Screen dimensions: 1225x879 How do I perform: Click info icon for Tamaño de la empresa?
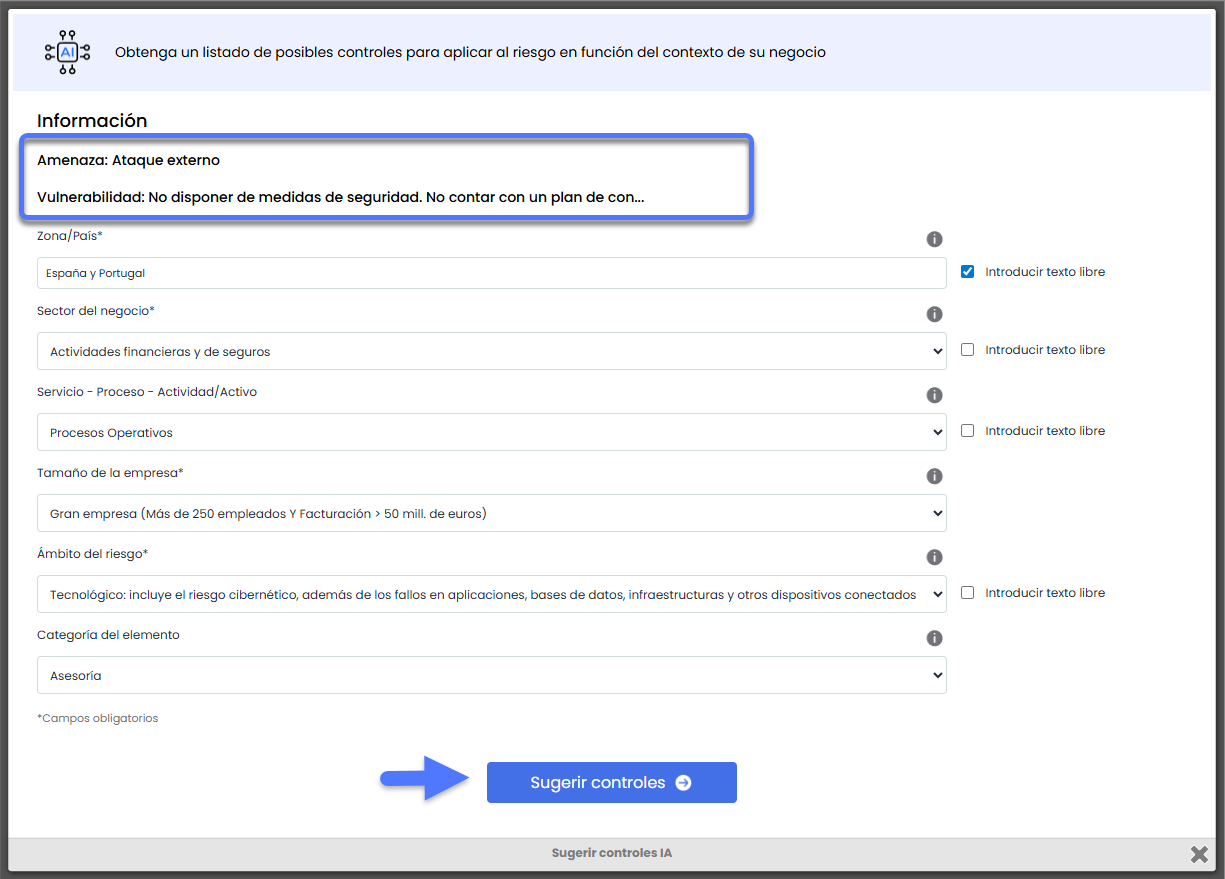point(934,476)
